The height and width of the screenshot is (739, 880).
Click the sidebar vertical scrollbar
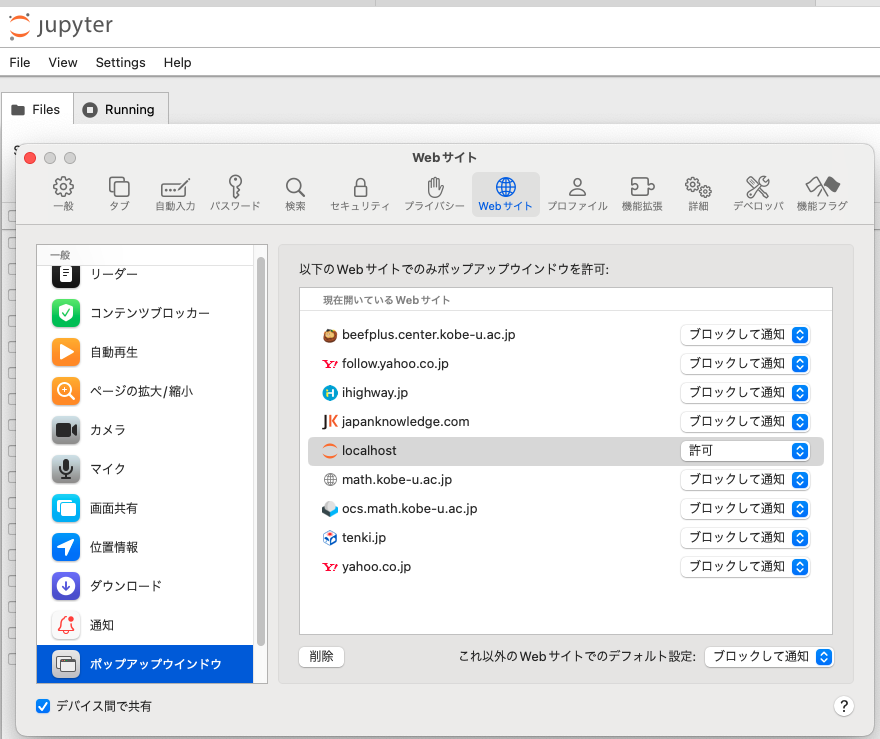261,450
